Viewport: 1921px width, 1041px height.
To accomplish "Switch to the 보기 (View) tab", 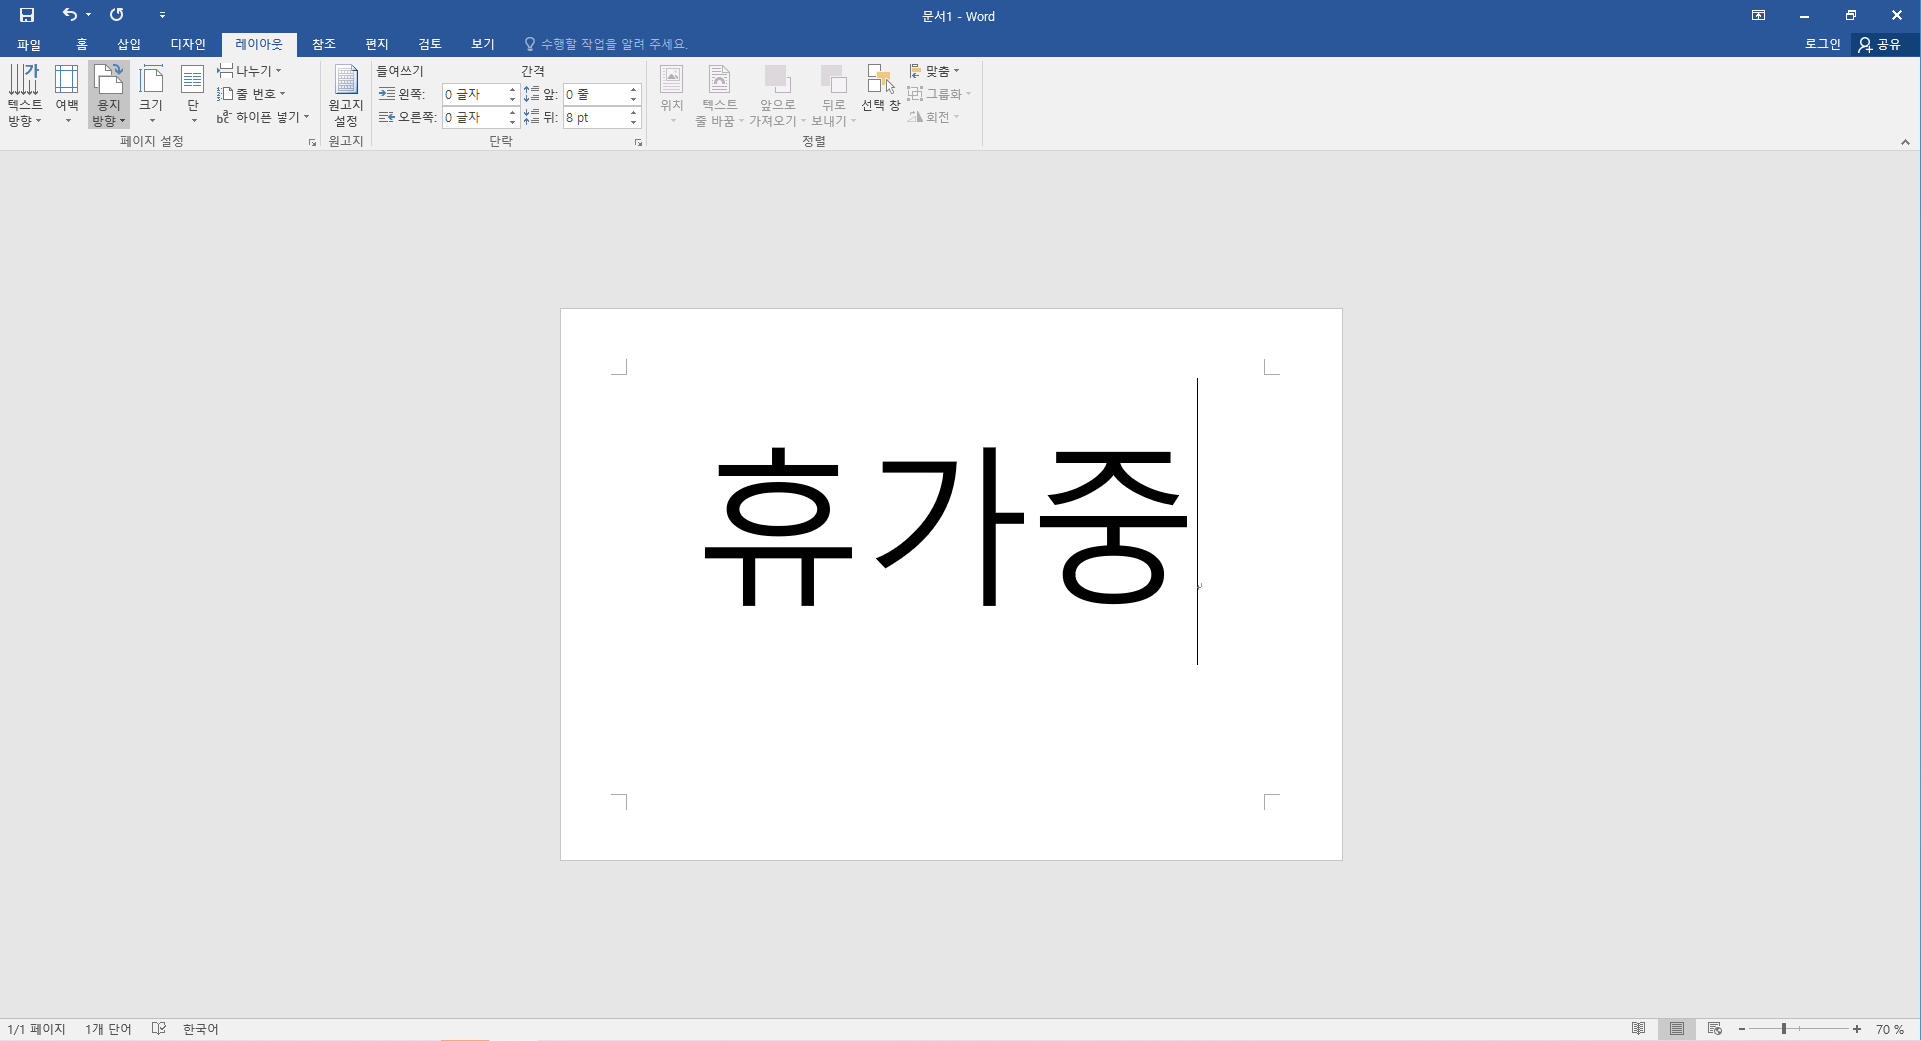I will [x=483, y=44].
